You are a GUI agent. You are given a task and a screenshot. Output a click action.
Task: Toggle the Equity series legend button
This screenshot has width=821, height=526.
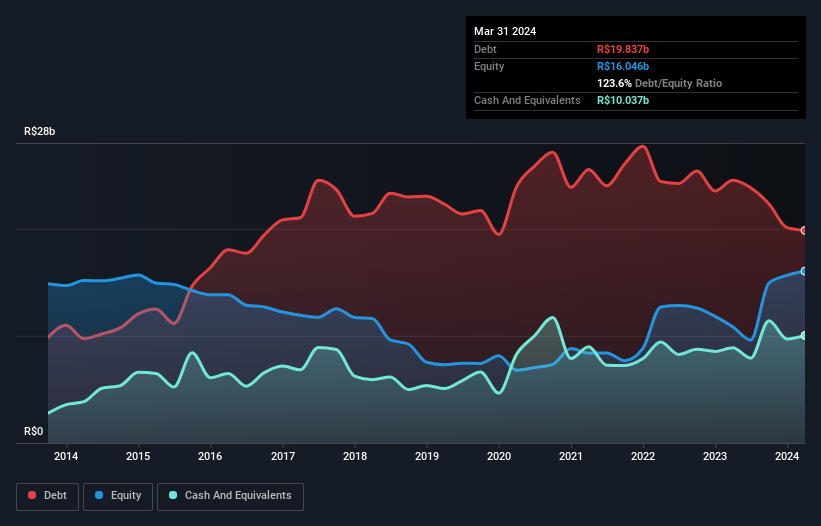(118, 496)
